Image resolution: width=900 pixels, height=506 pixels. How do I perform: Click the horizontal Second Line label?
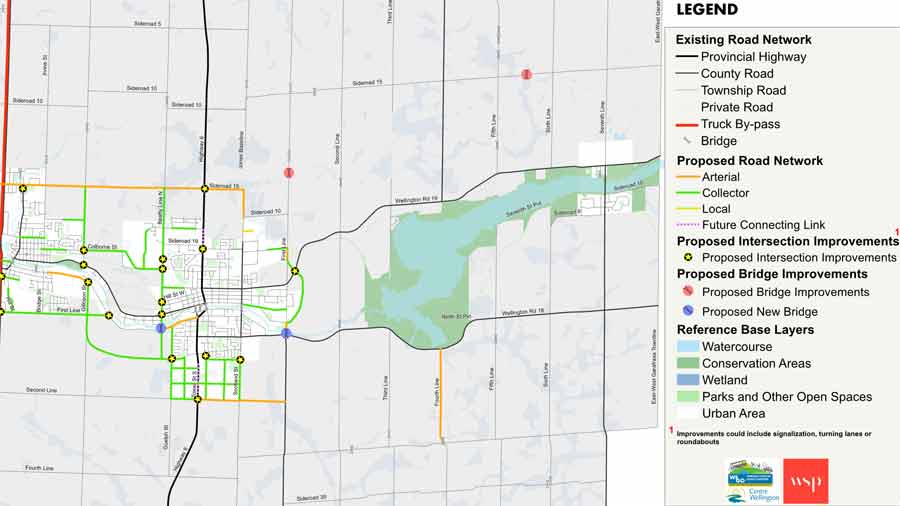41,390
